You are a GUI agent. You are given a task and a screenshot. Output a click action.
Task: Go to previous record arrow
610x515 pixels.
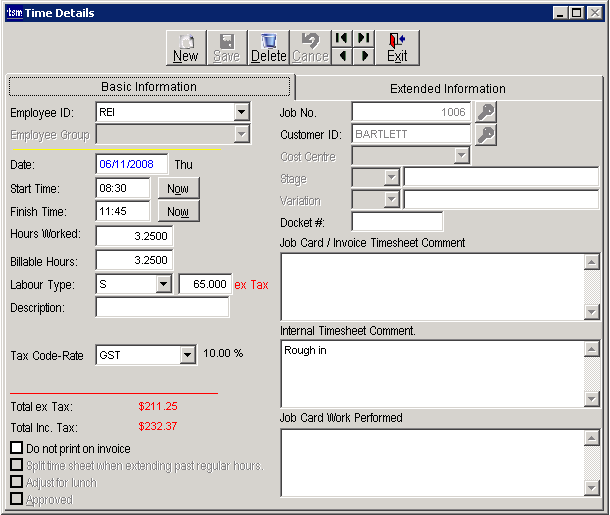342,56
